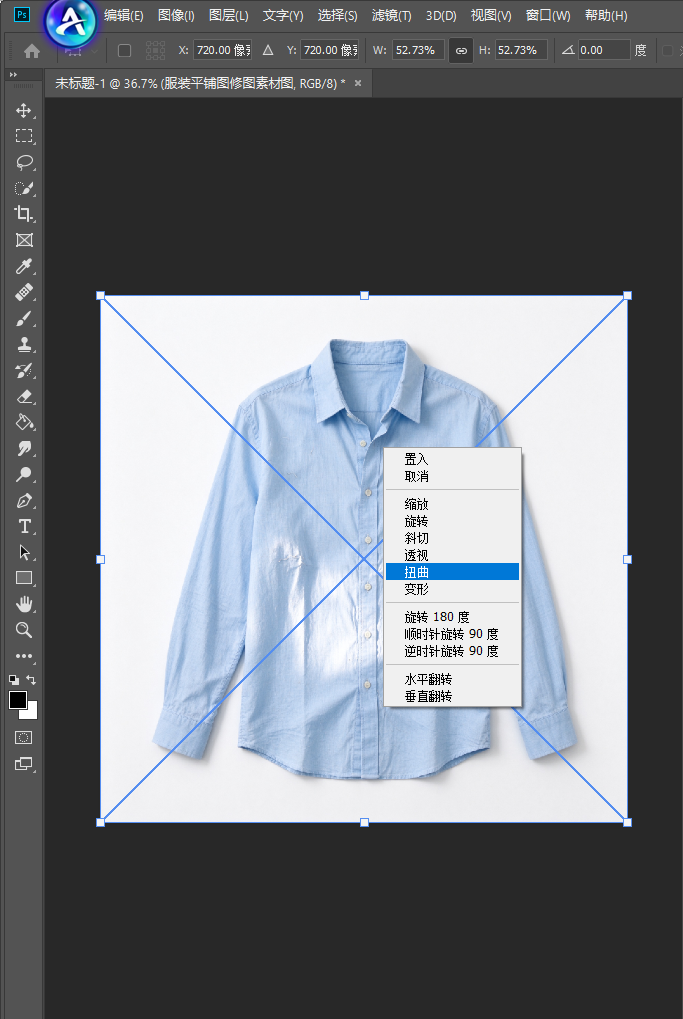Select the Paint Bucket tool
This screenshot has height=1019, width=683.
[24, 422]
